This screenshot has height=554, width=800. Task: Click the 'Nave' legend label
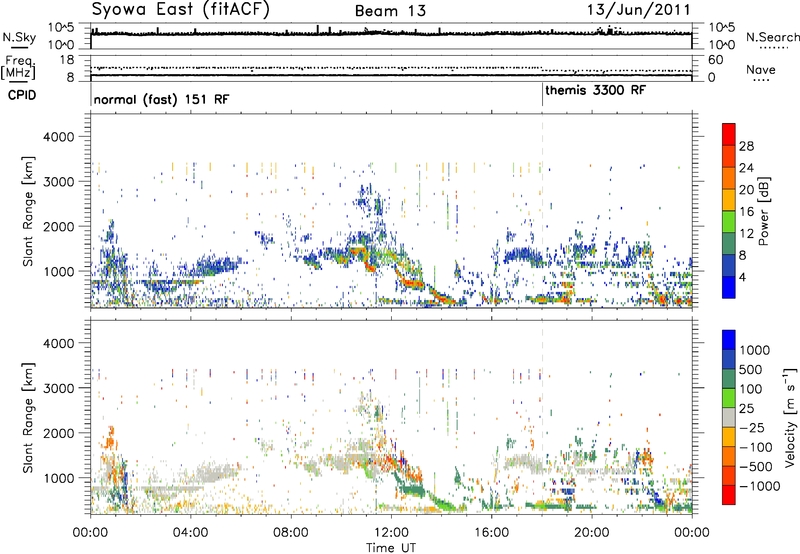(x=761, y=69)
